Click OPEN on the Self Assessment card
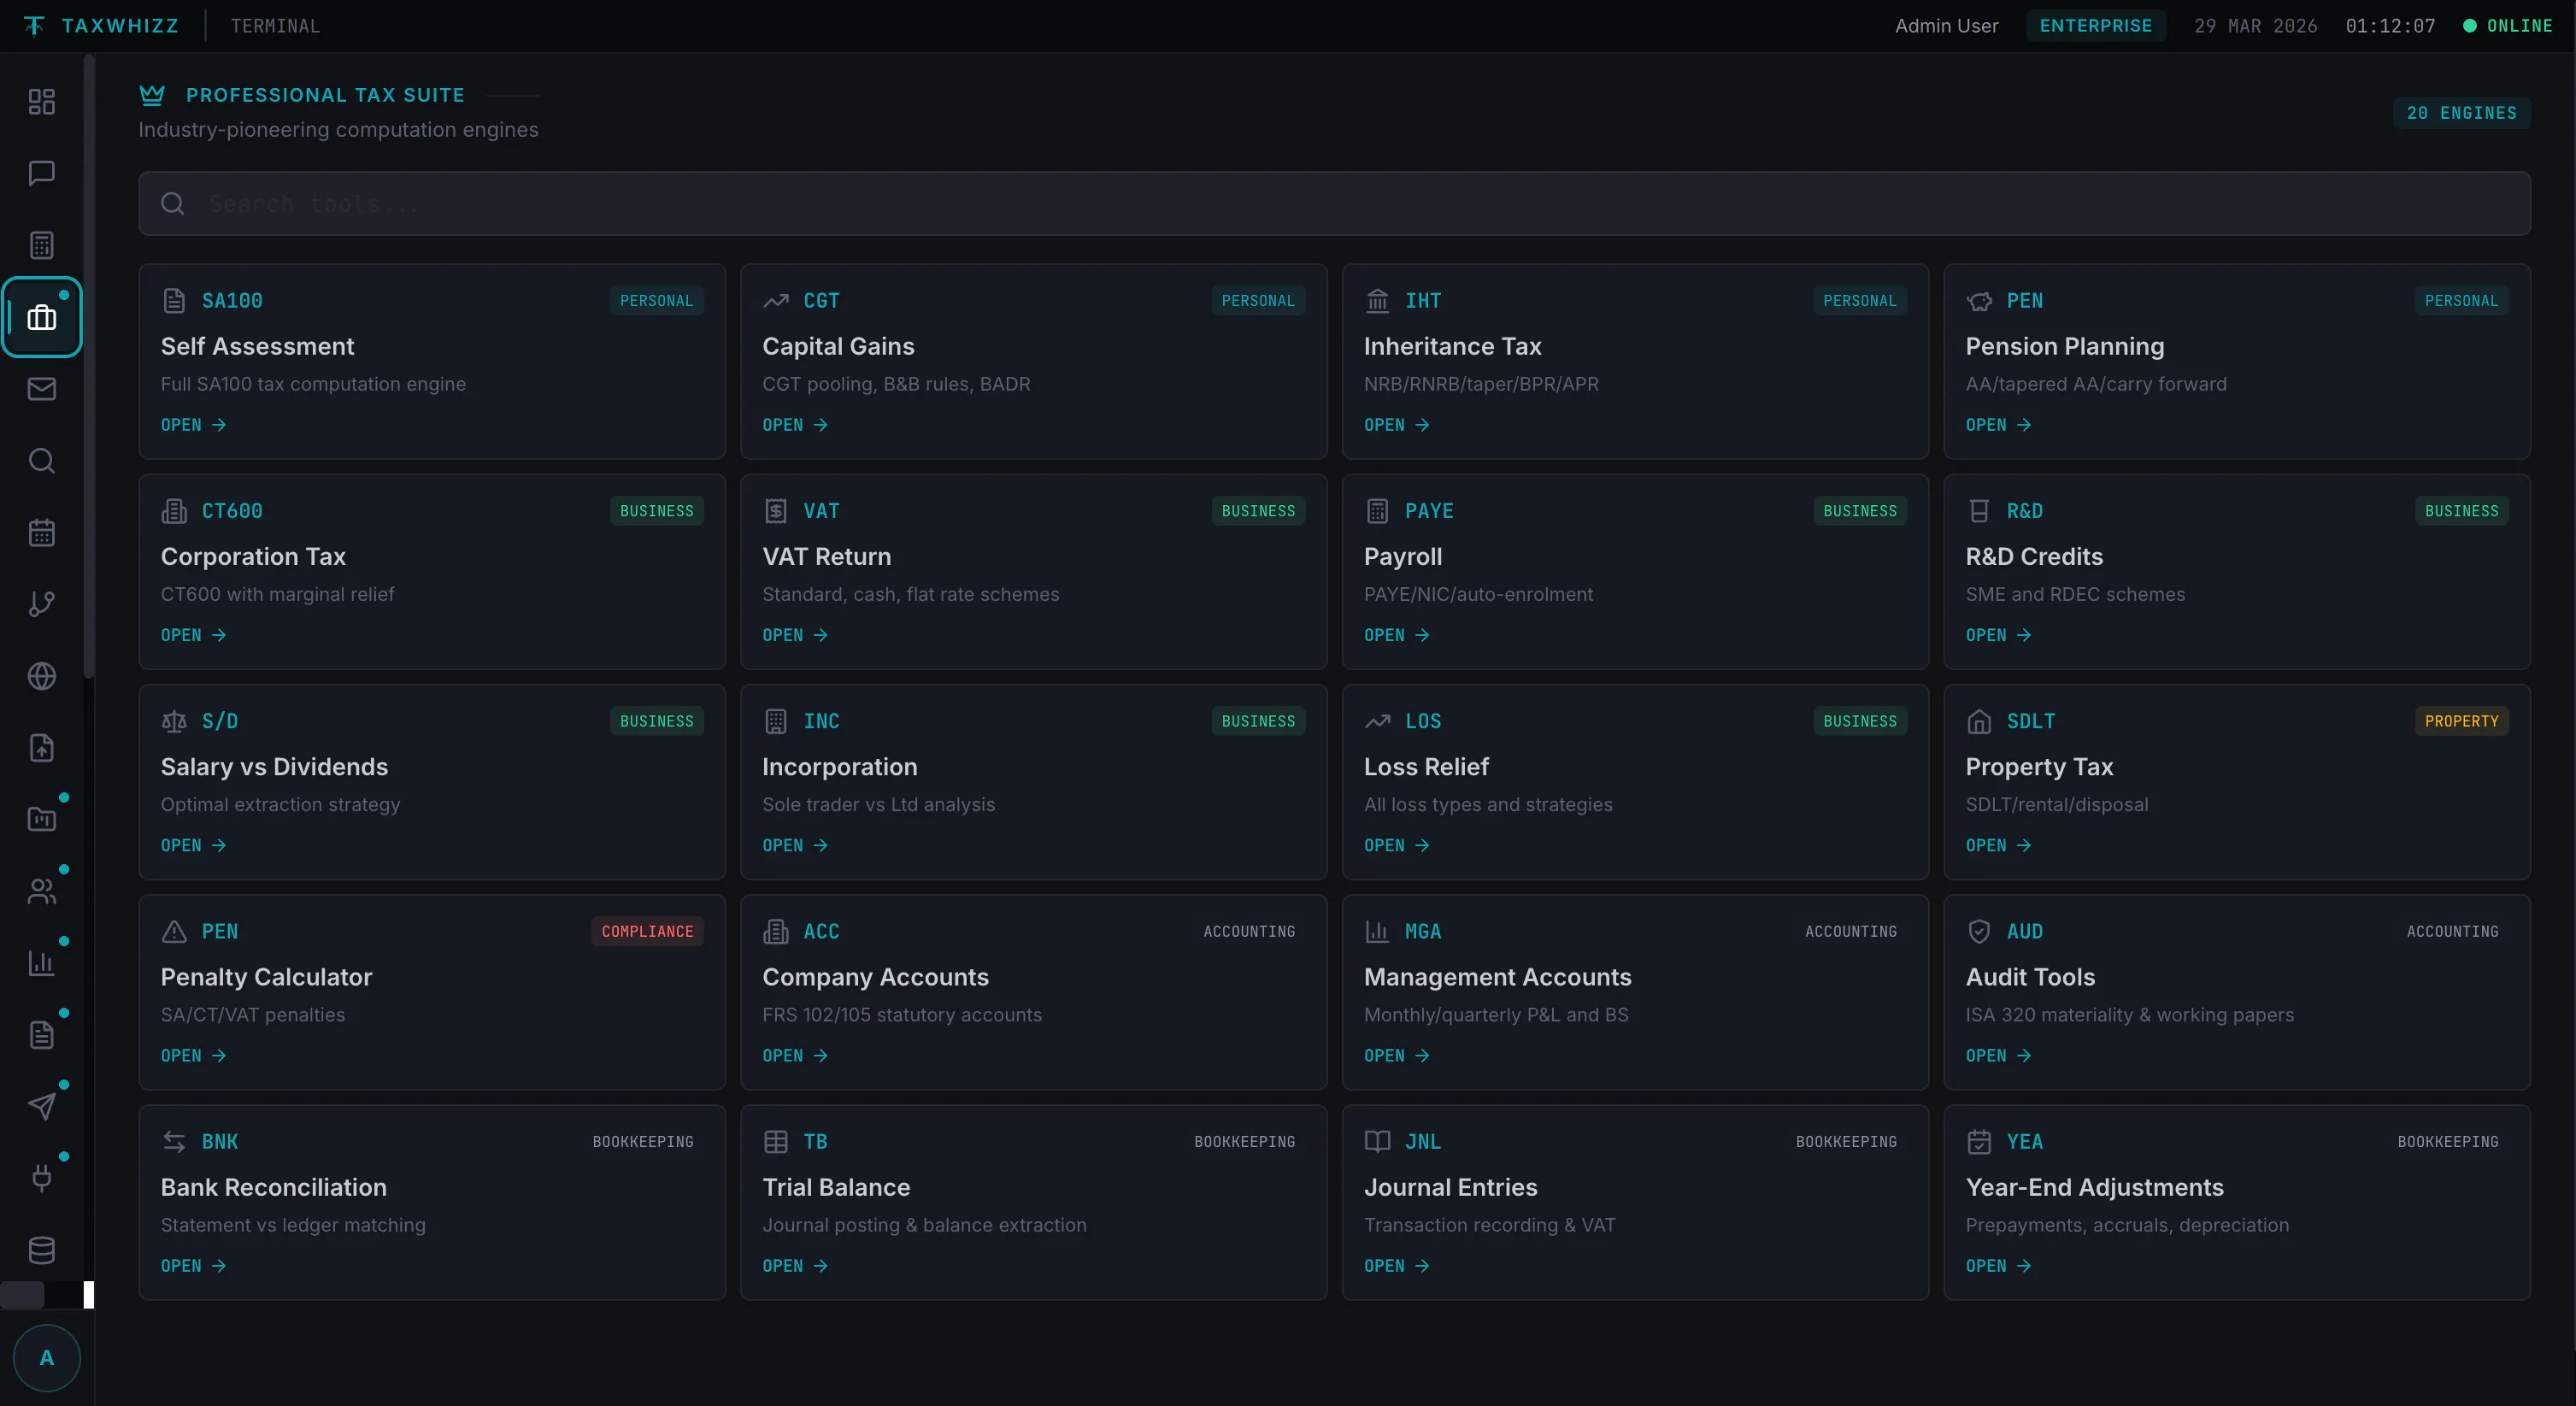This screenshot has height=1406, width=2576. 194,425
